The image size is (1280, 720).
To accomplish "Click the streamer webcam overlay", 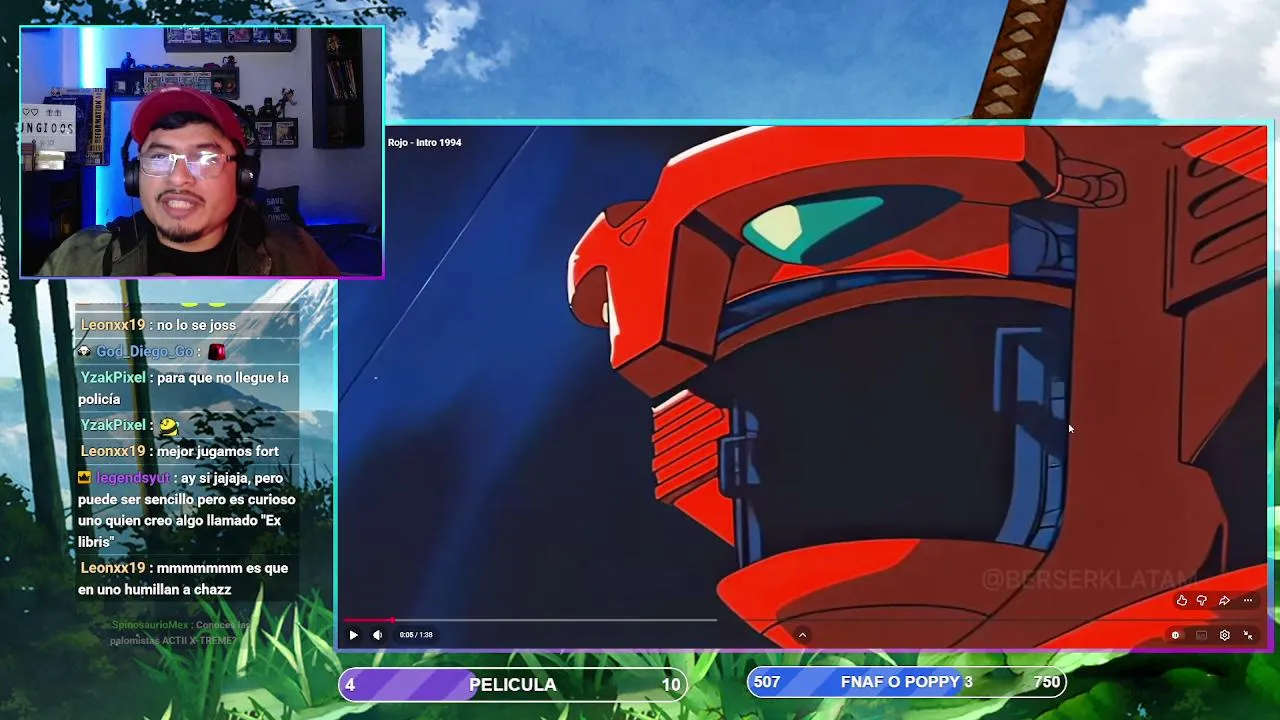I will [201, 152].
